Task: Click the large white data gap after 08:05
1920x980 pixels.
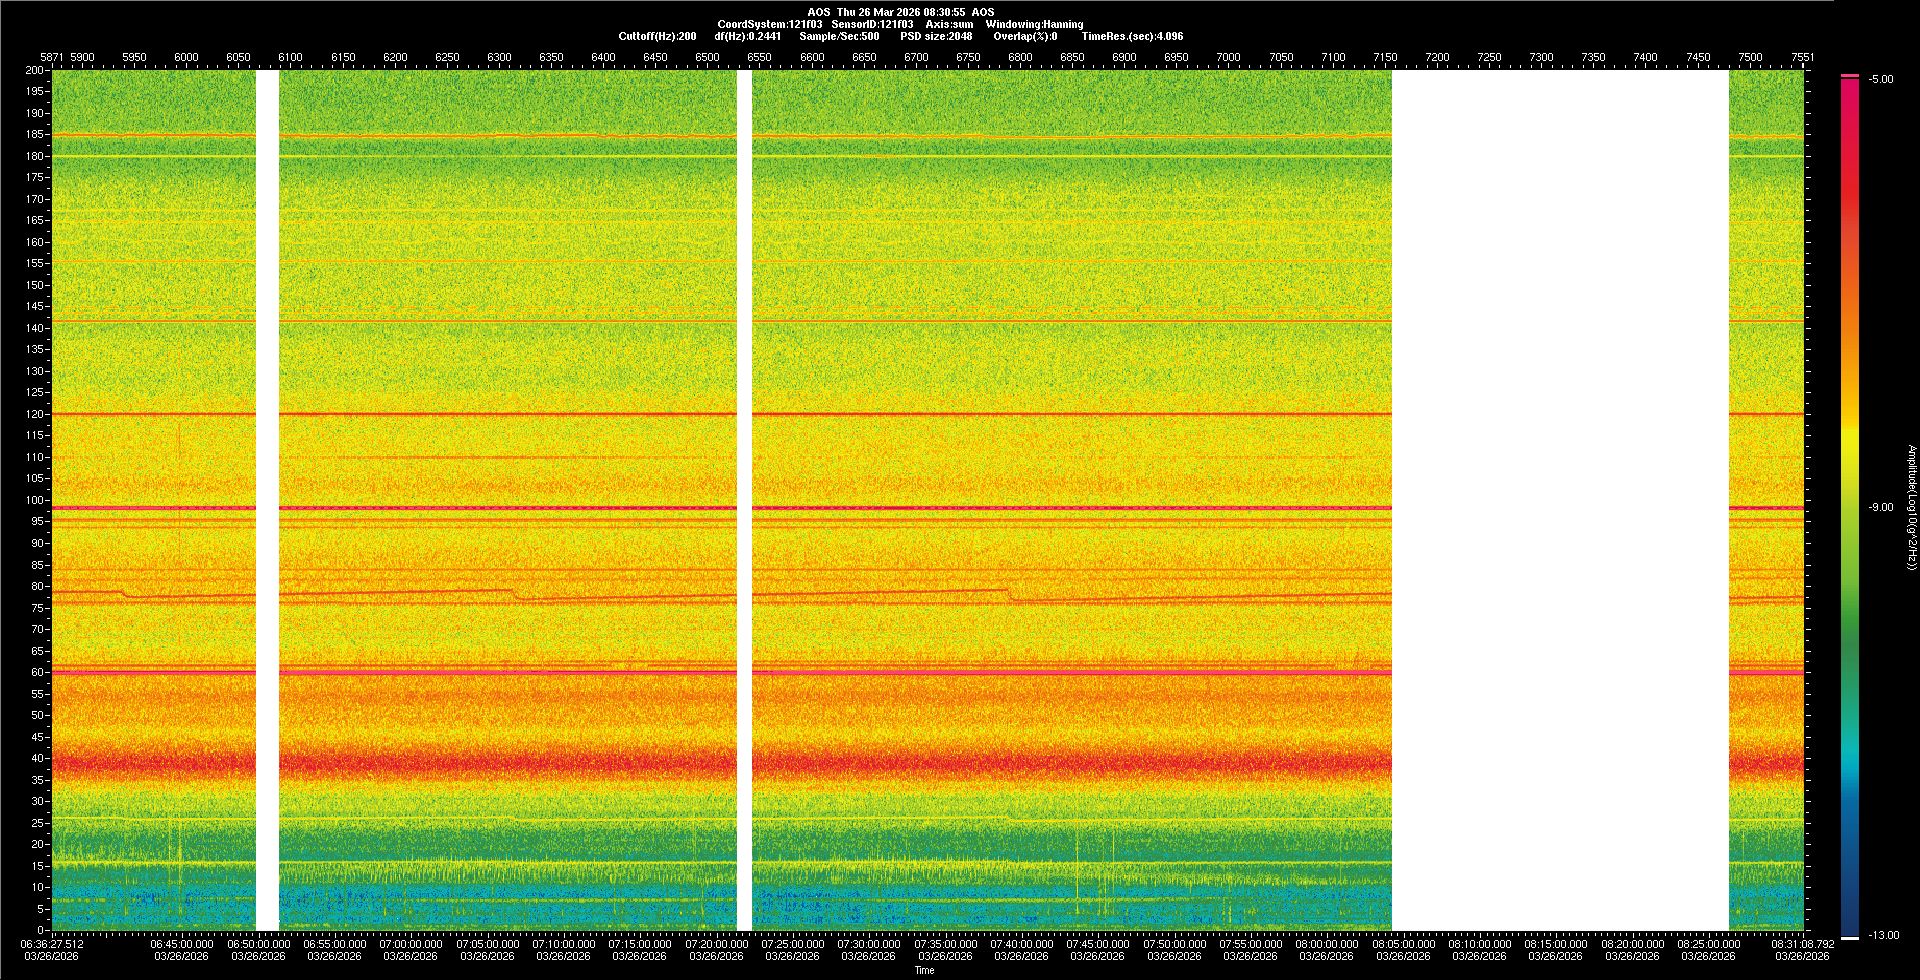Action: coord(1560,500)
